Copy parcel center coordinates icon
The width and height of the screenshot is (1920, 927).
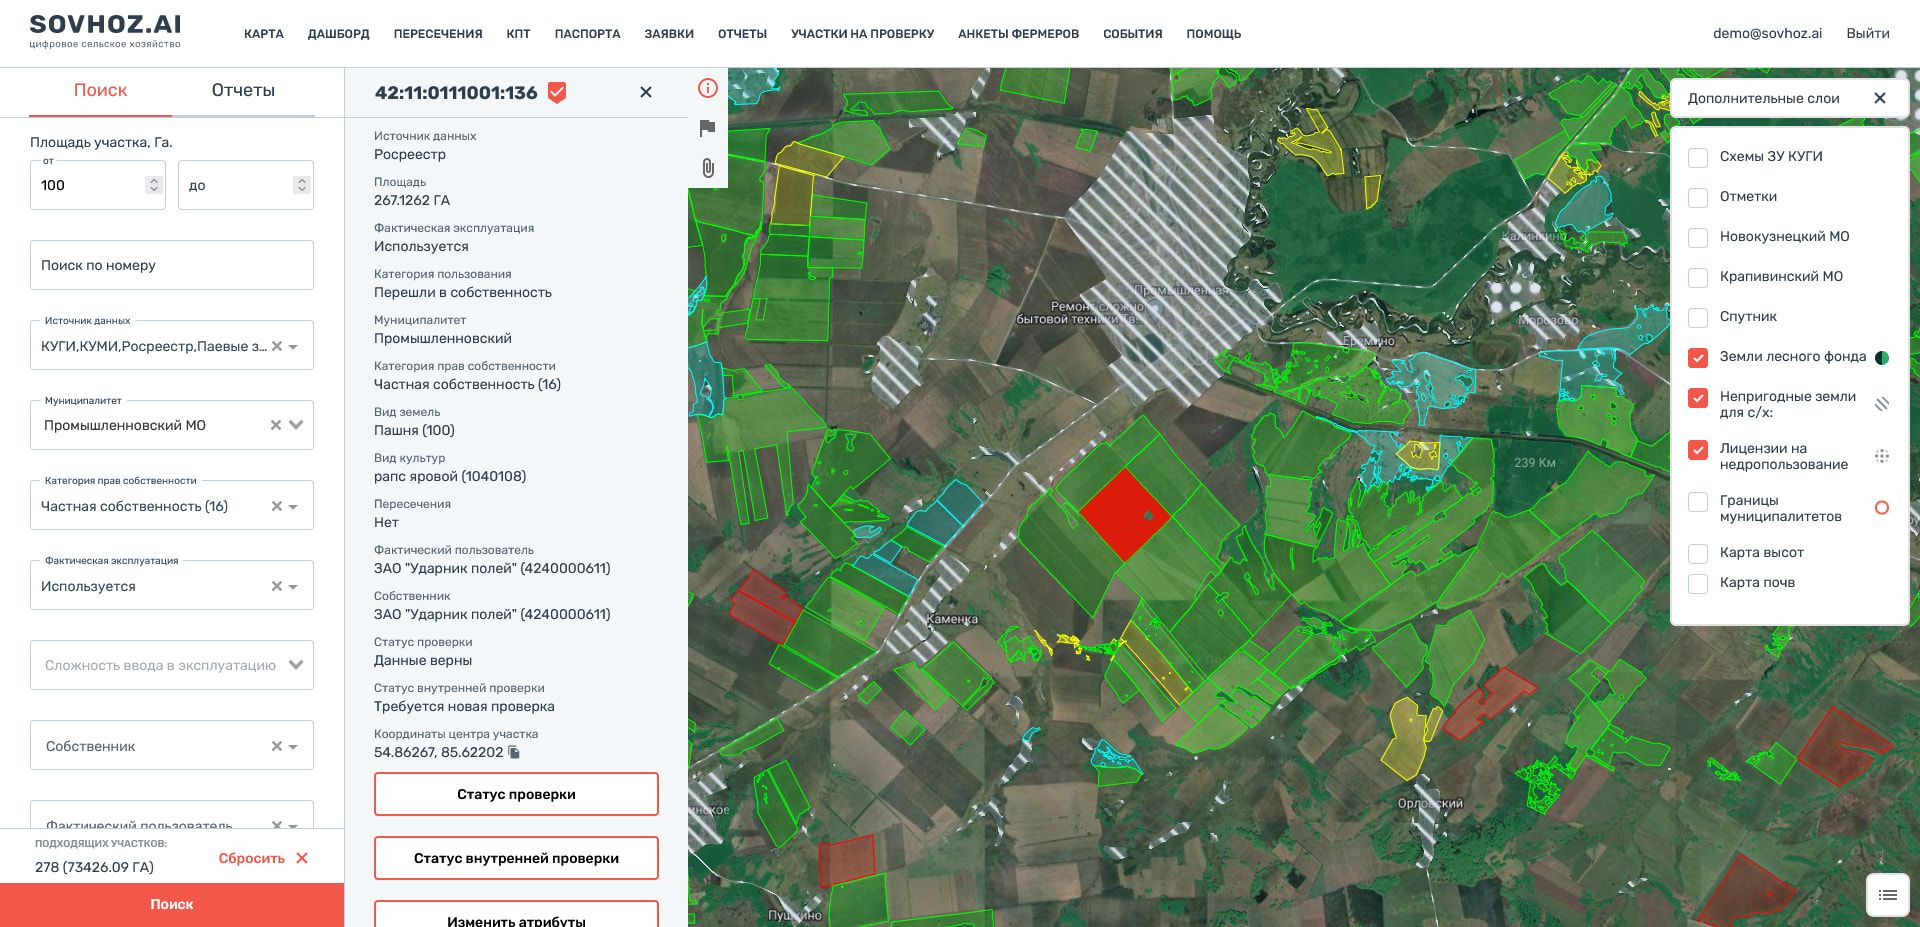514,752
